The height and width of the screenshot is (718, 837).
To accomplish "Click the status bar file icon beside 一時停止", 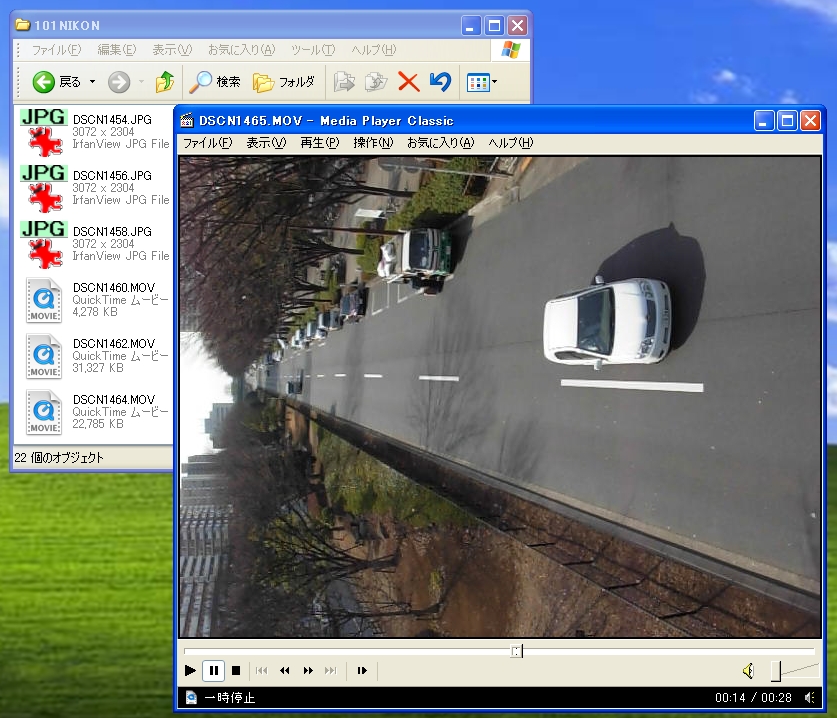I will point(191,698).
